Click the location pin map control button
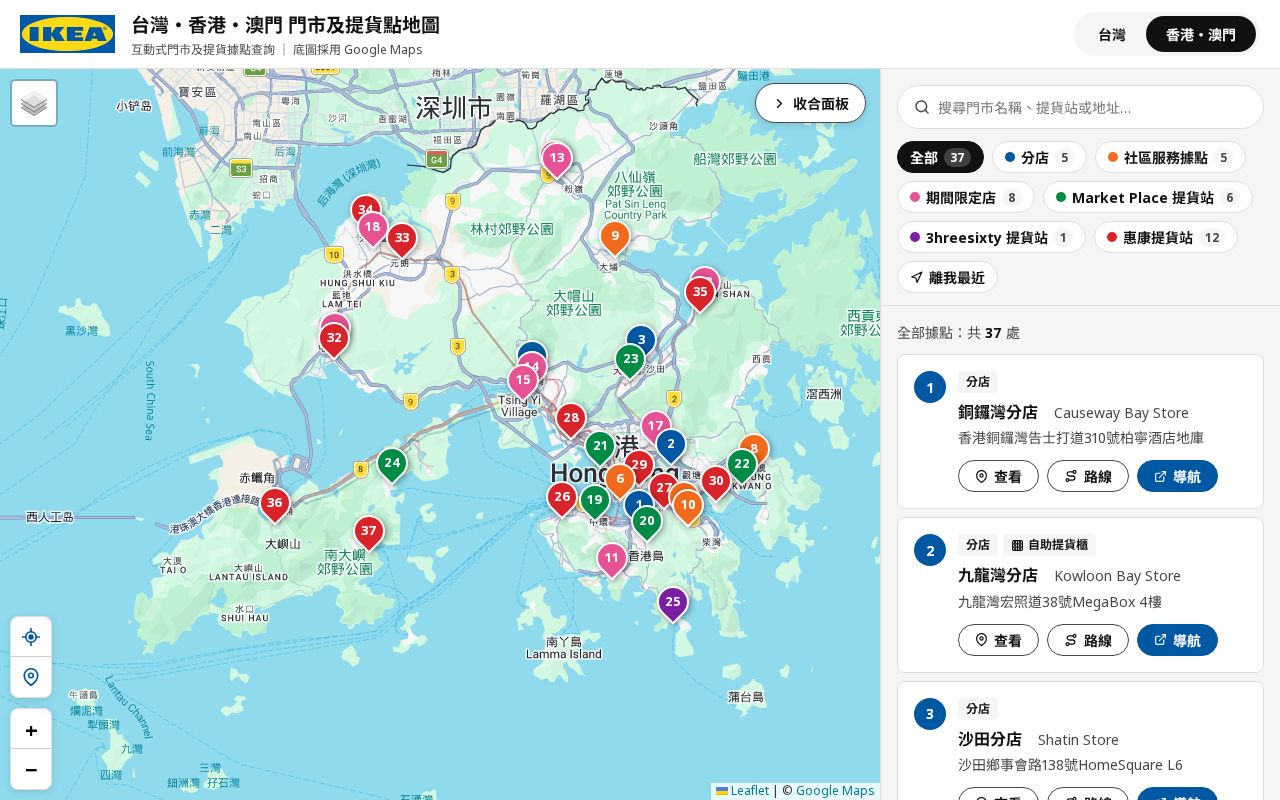1280x800 pixels. (31, 677)
